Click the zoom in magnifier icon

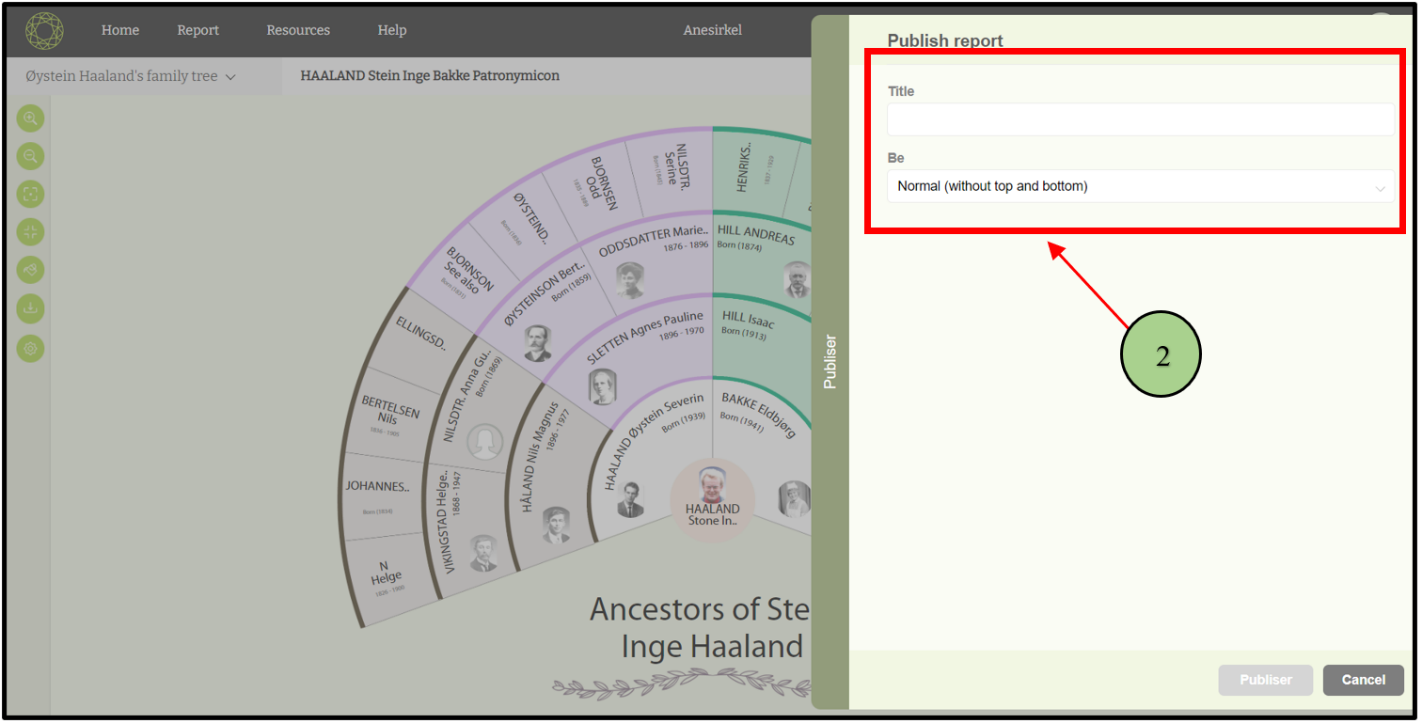[x=31, y=118]
